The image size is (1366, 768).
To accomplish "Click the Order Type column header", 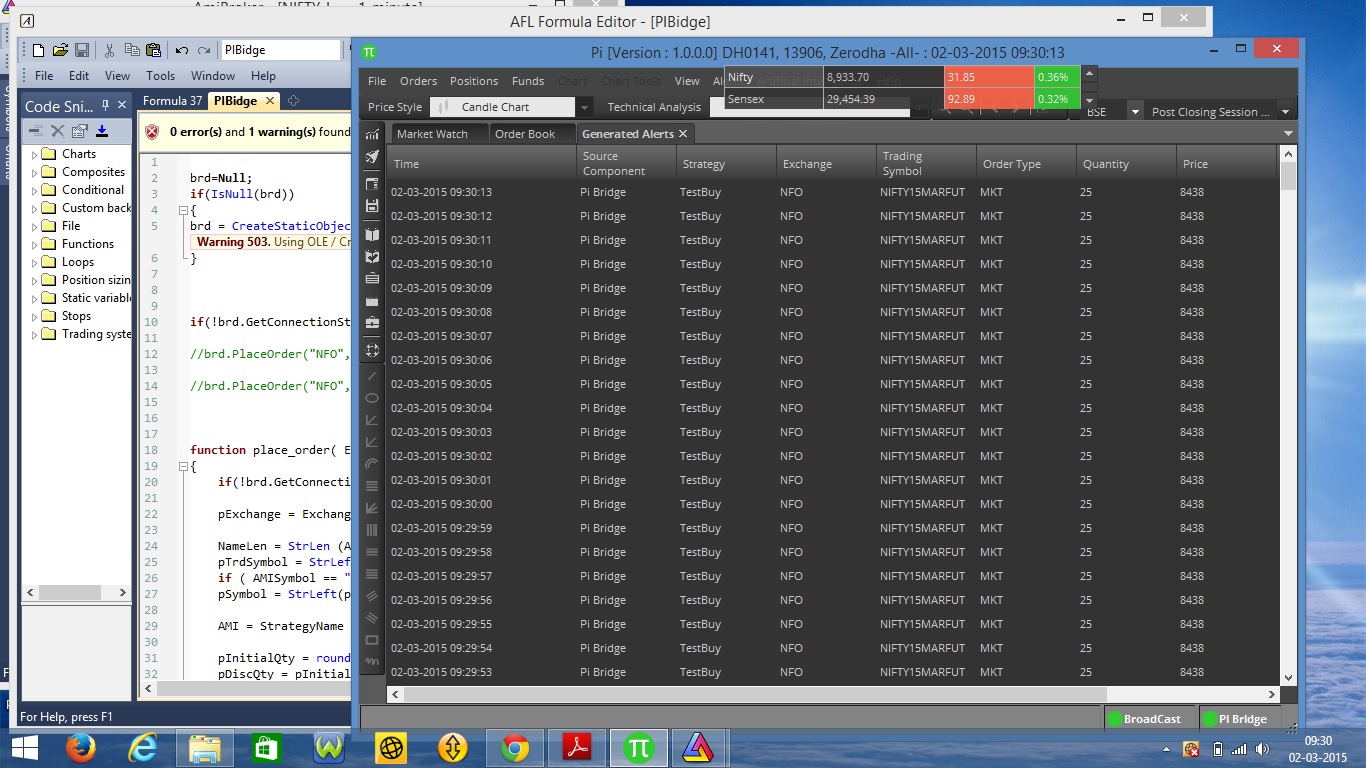I will pos(1027,164).
